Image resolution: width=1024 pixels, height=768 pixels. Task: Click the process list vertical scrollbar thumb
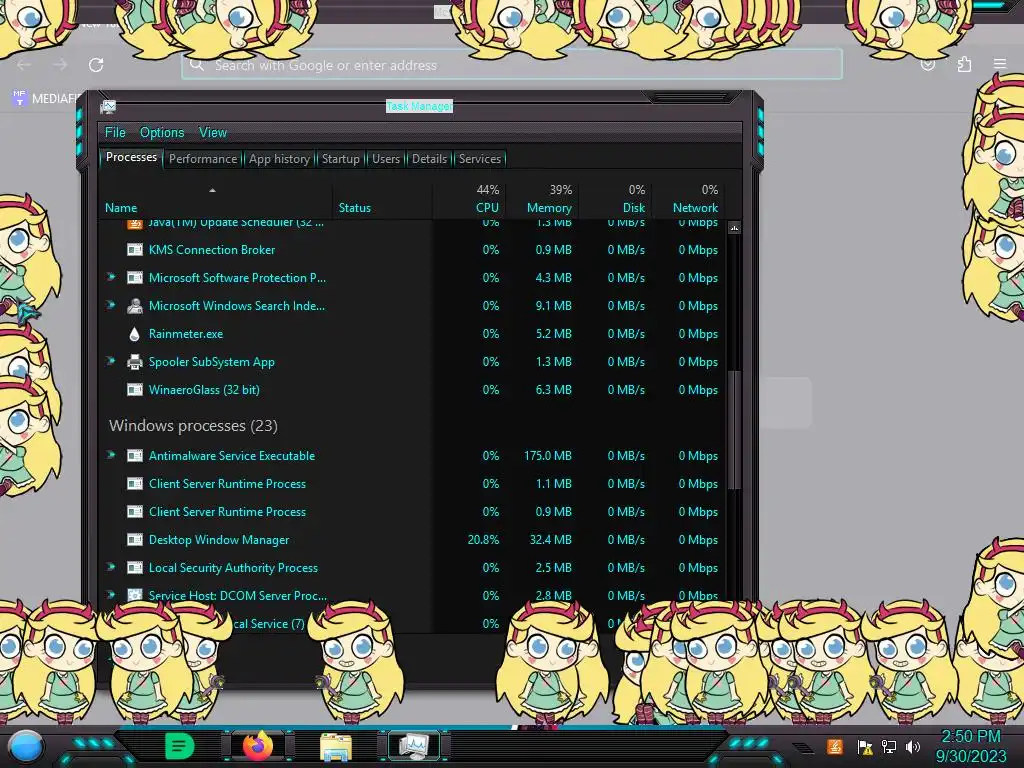coord(735,430)
